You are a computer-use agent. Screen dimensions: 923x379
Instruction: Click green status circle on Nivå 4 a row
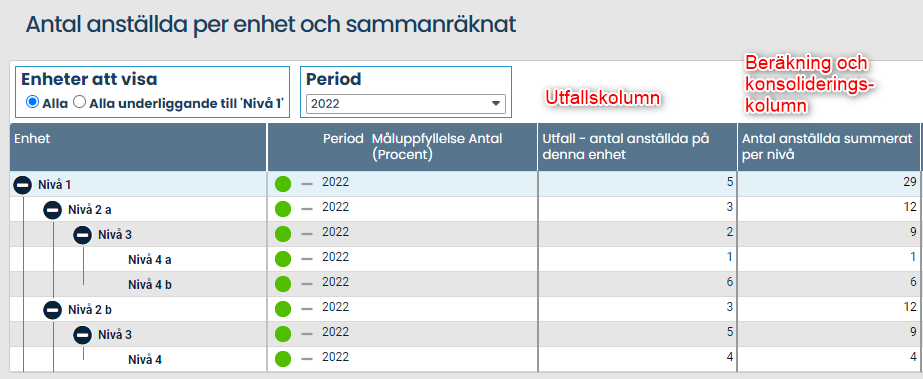pyautogui.click(x=283, y=258)
